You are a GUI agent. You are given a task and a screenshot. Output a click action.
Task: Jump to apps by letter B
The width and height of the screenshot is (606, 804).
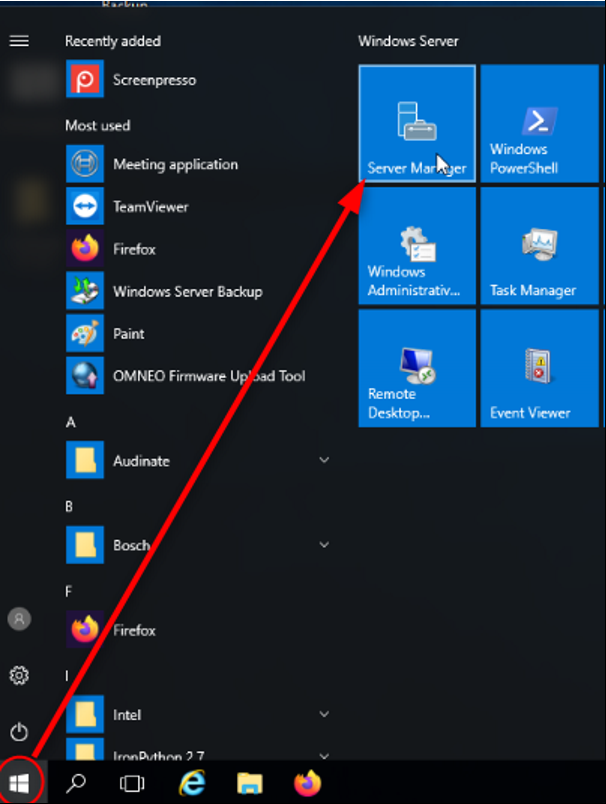click(69, 507)
